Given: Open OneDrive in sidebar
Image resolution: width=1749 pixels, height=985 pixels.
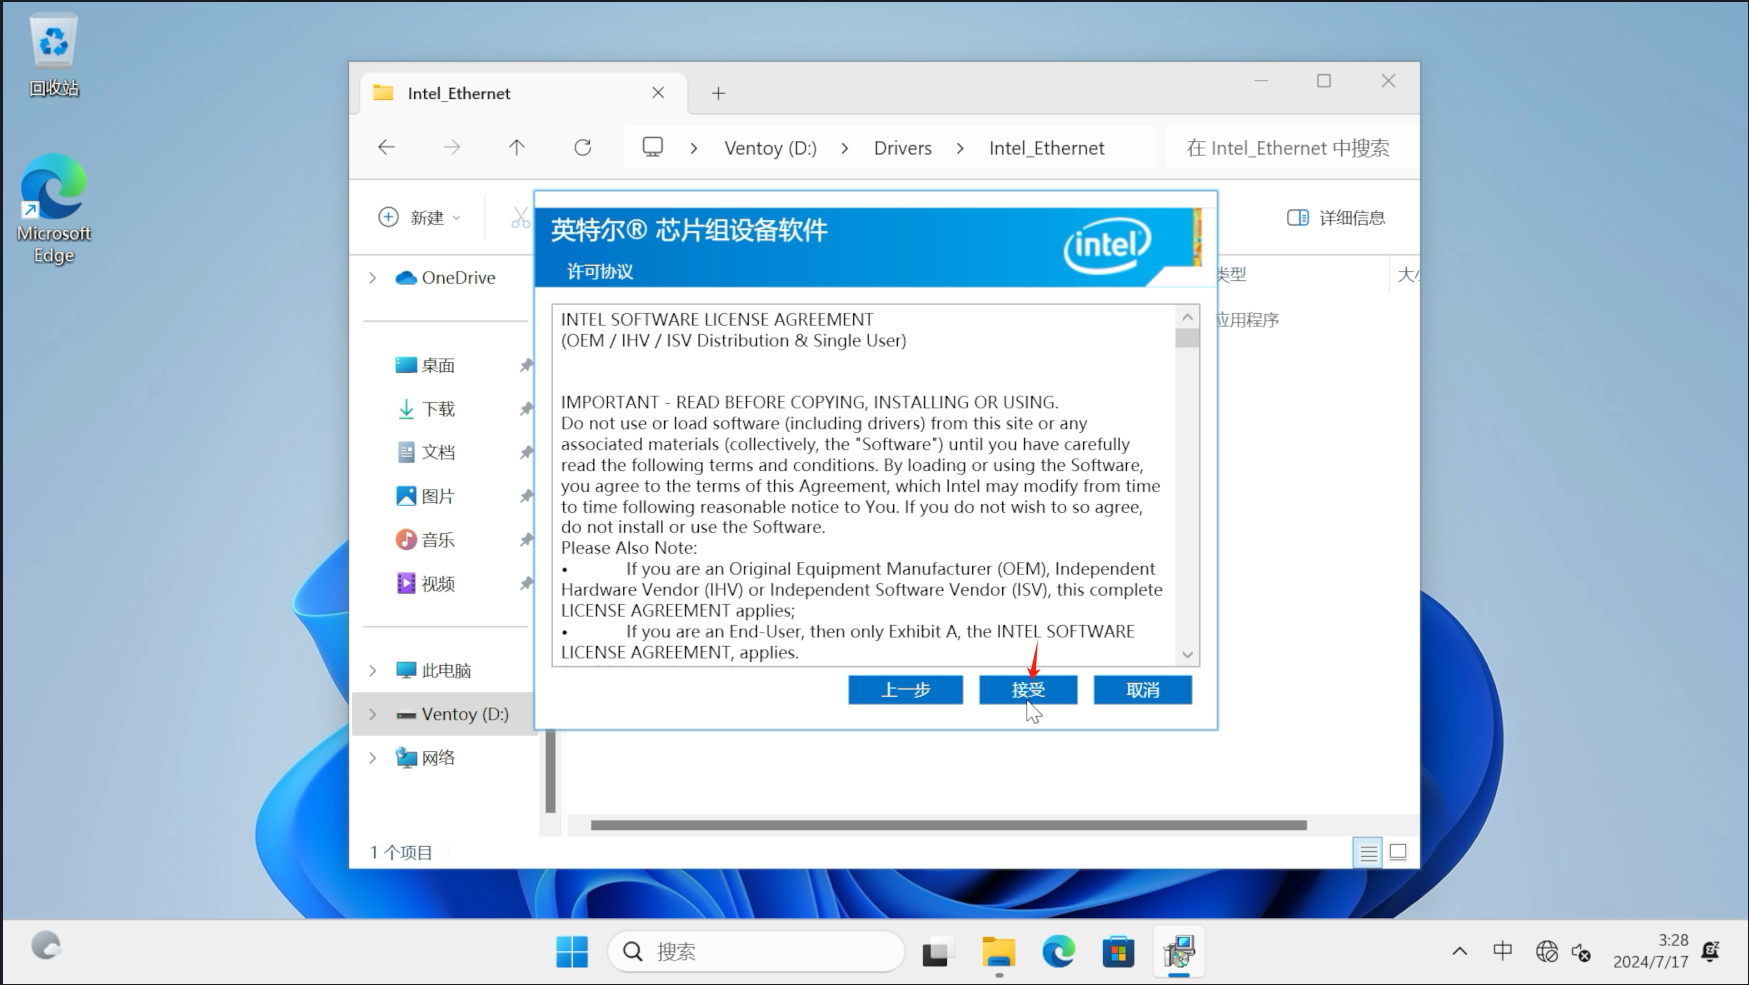Looking at the screenshot, I should coord(446,278).
